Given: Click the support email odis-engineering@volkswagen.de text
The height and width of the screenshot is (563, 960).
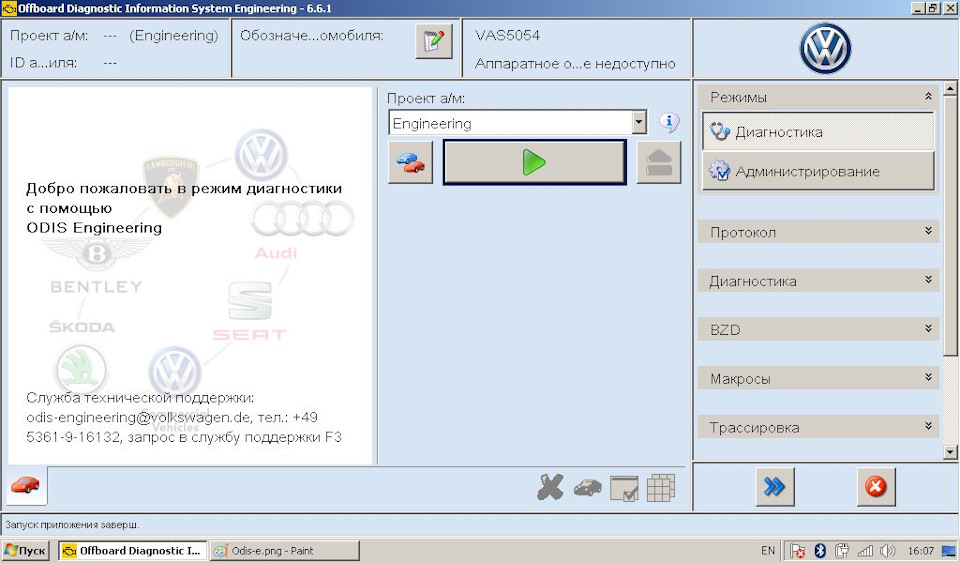Looking at the screenshot, I should point(138,417).
